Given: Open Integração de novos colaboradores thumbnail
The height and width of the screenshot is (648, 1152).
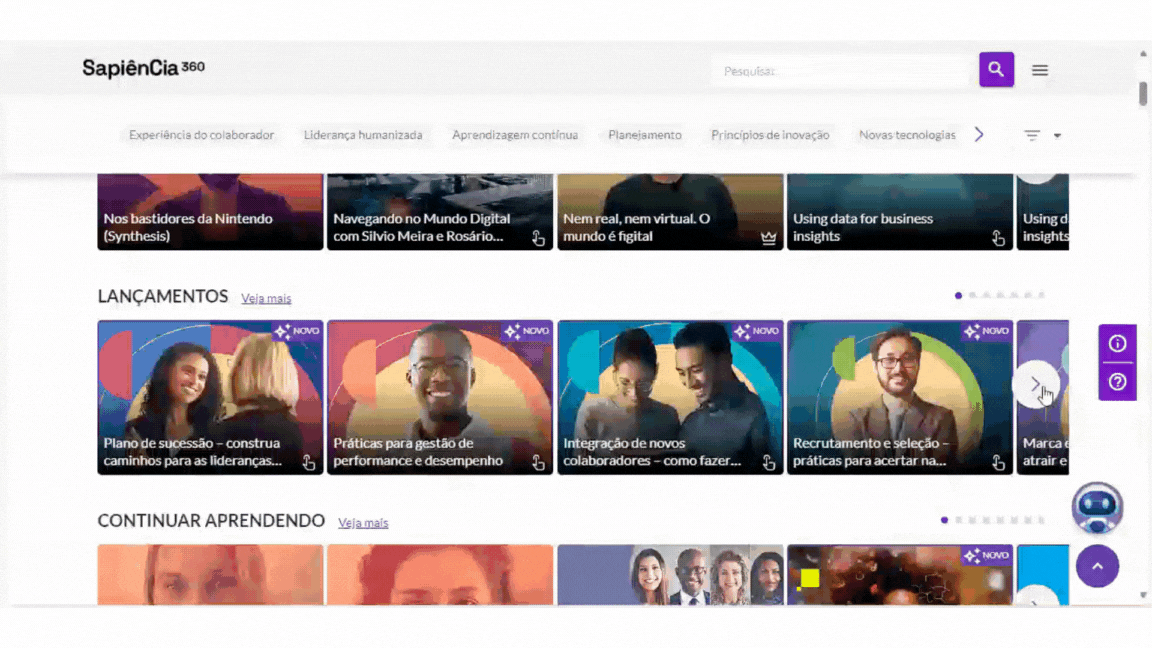Looking at the screenshot, I should pos(670,397).
